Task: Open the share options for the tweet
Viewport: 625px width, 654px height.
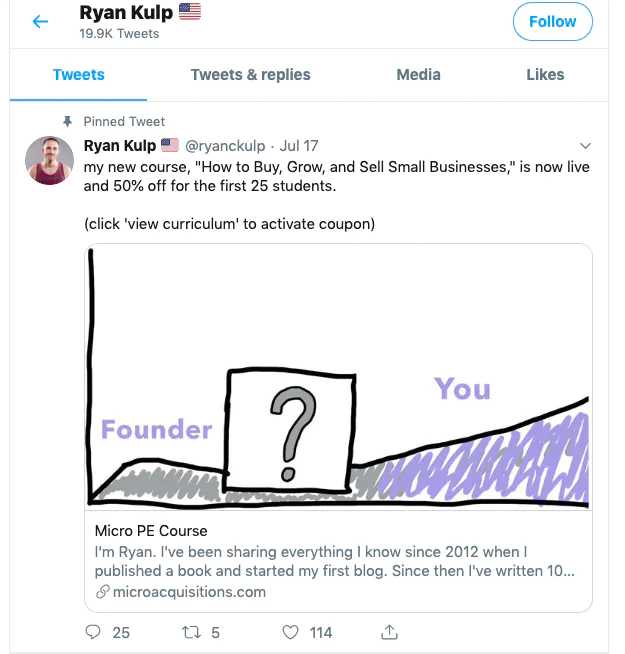Action: (390, 632)
